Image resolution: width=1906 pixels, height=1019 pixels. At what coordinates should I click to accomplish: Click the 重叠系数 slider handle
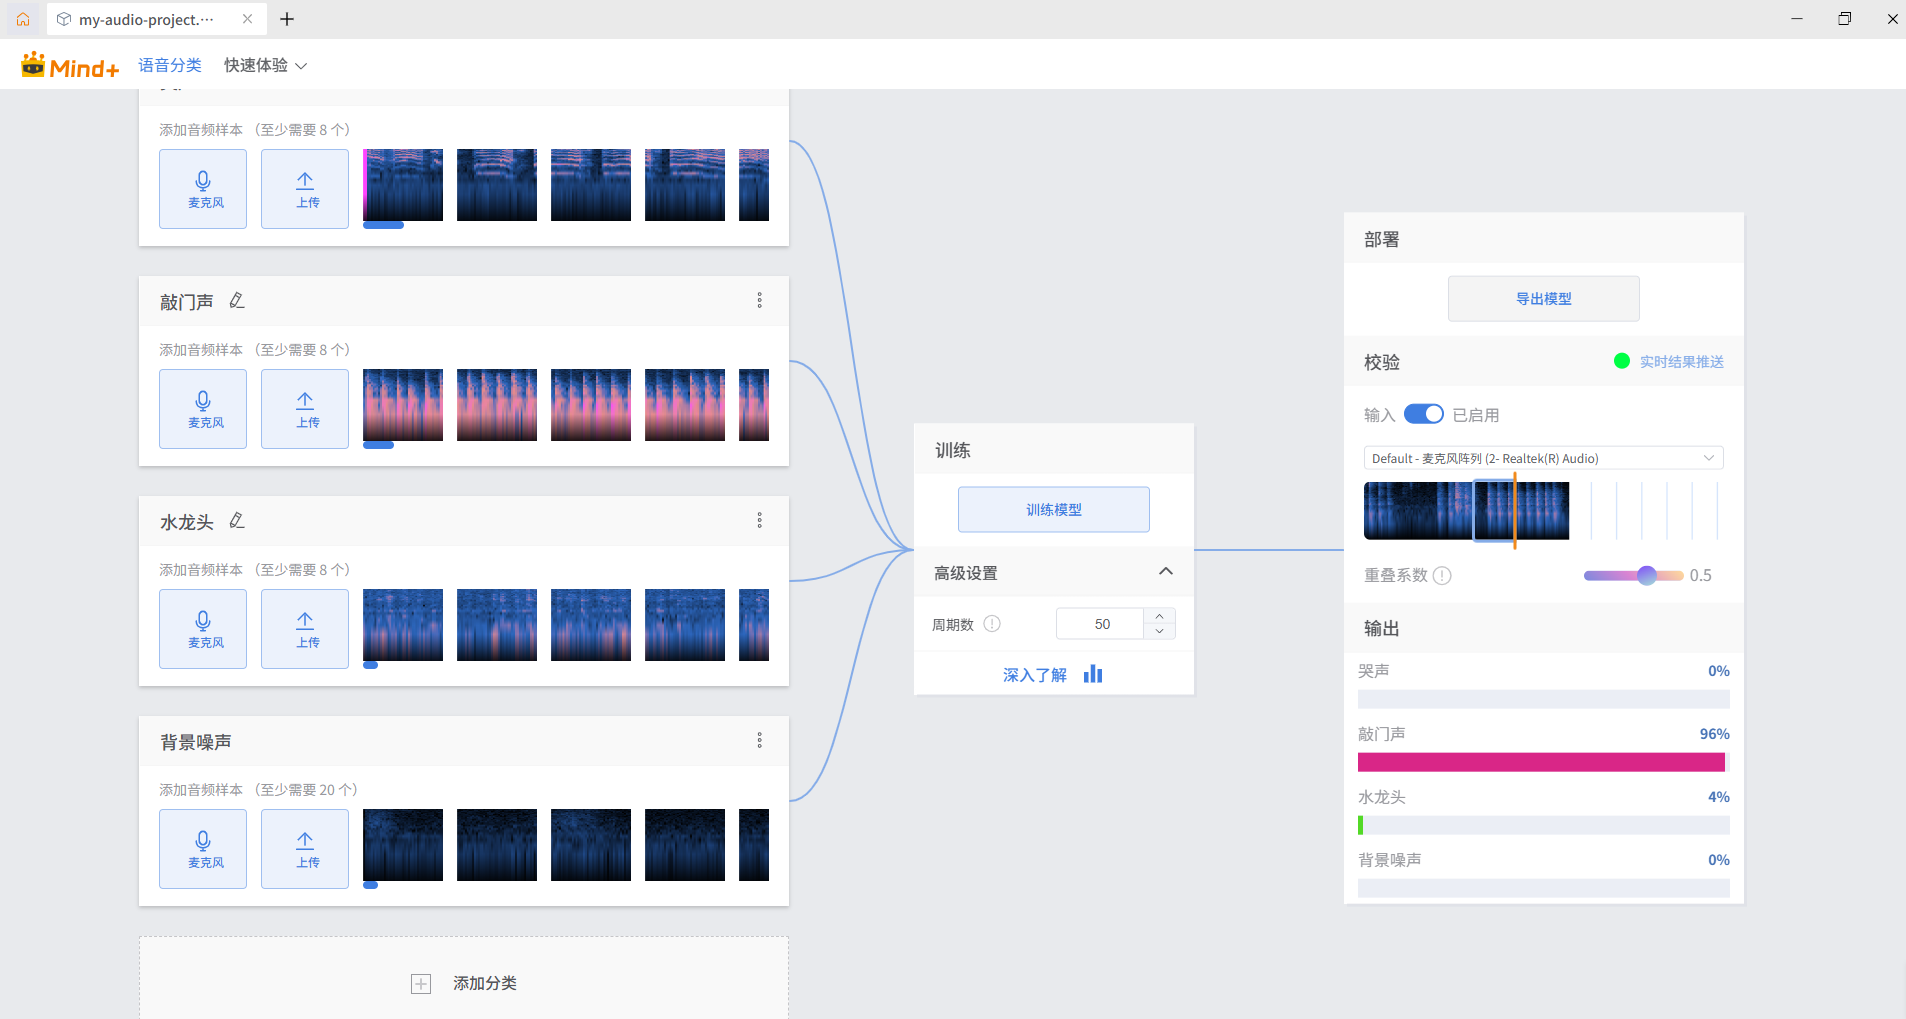tap(1646, 575)
